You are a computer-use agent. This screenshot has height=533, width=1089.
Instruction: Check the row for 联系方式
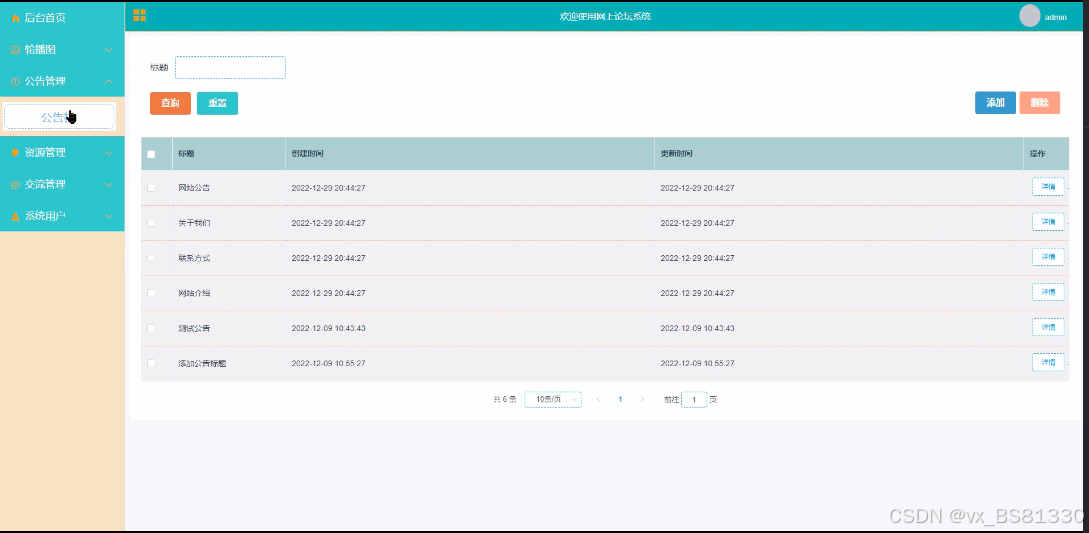point(151,258)
